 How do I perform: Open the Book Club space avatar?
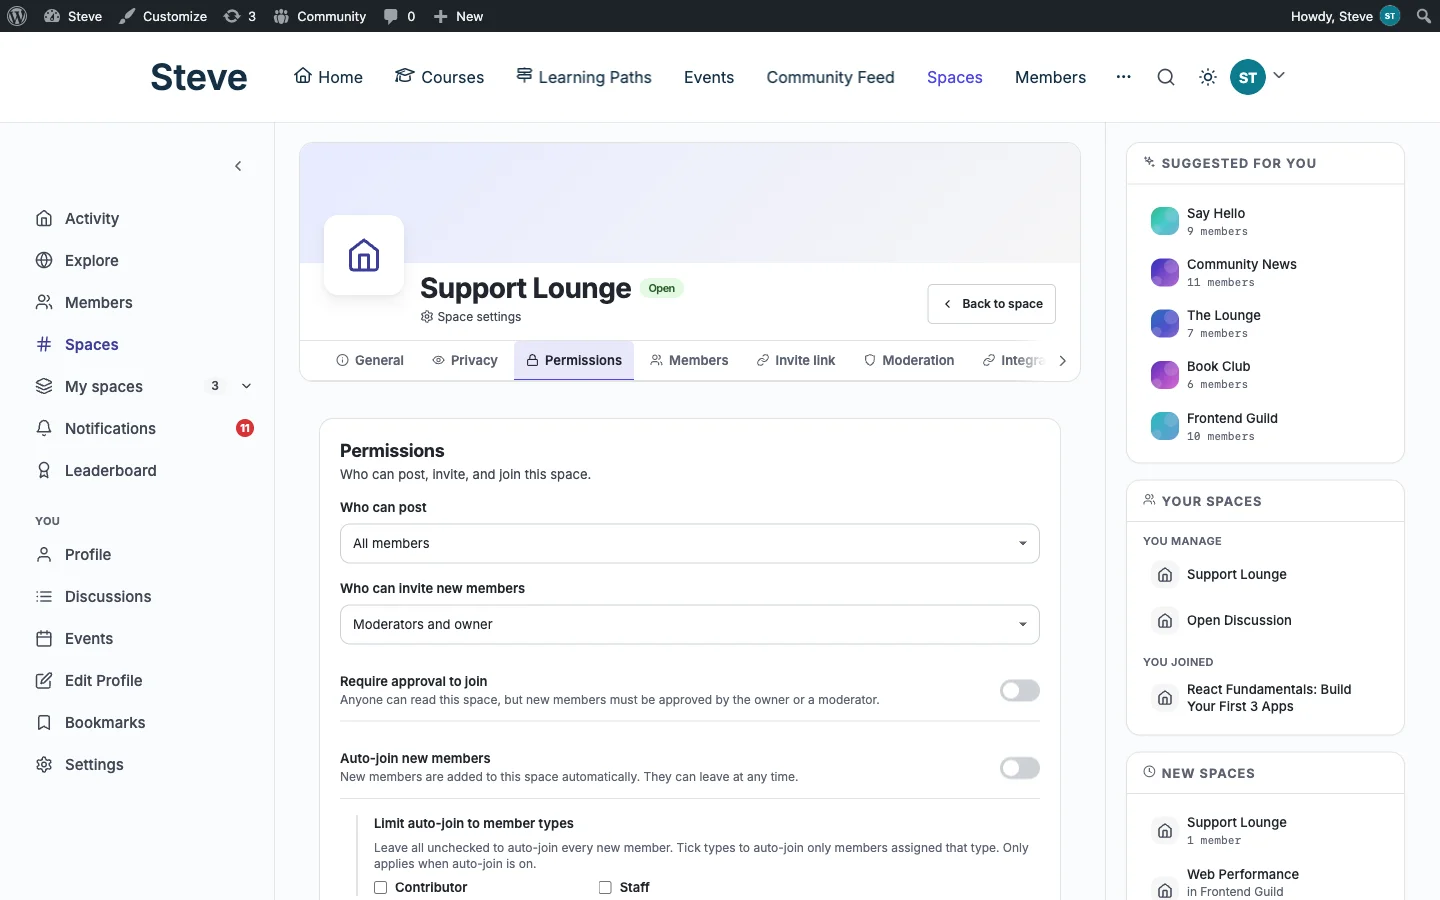point(1165,375)
